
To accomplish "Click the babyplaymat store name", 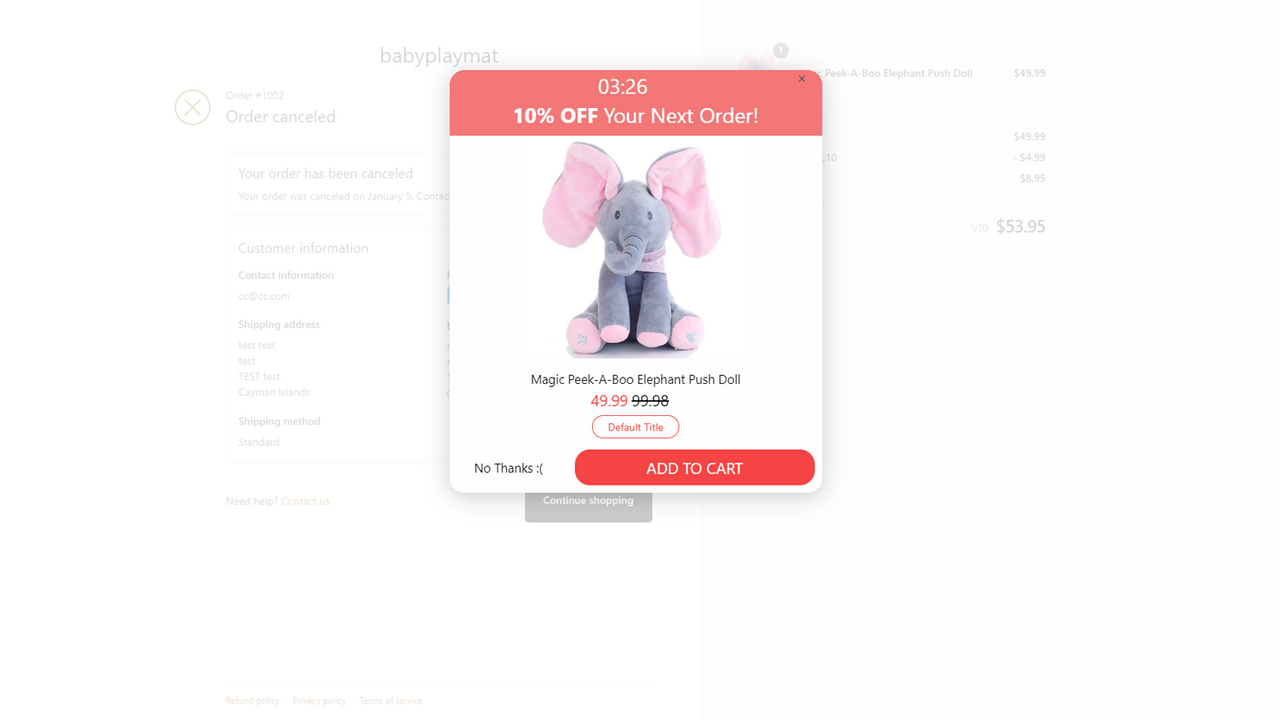I will 438,56.
